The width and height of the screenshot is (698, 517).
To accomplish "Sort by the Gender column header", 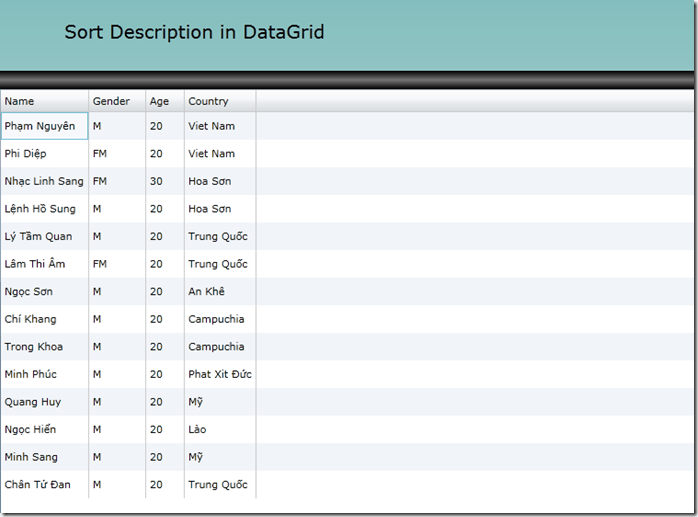I will pyautogui.click(x=116, y=101).
